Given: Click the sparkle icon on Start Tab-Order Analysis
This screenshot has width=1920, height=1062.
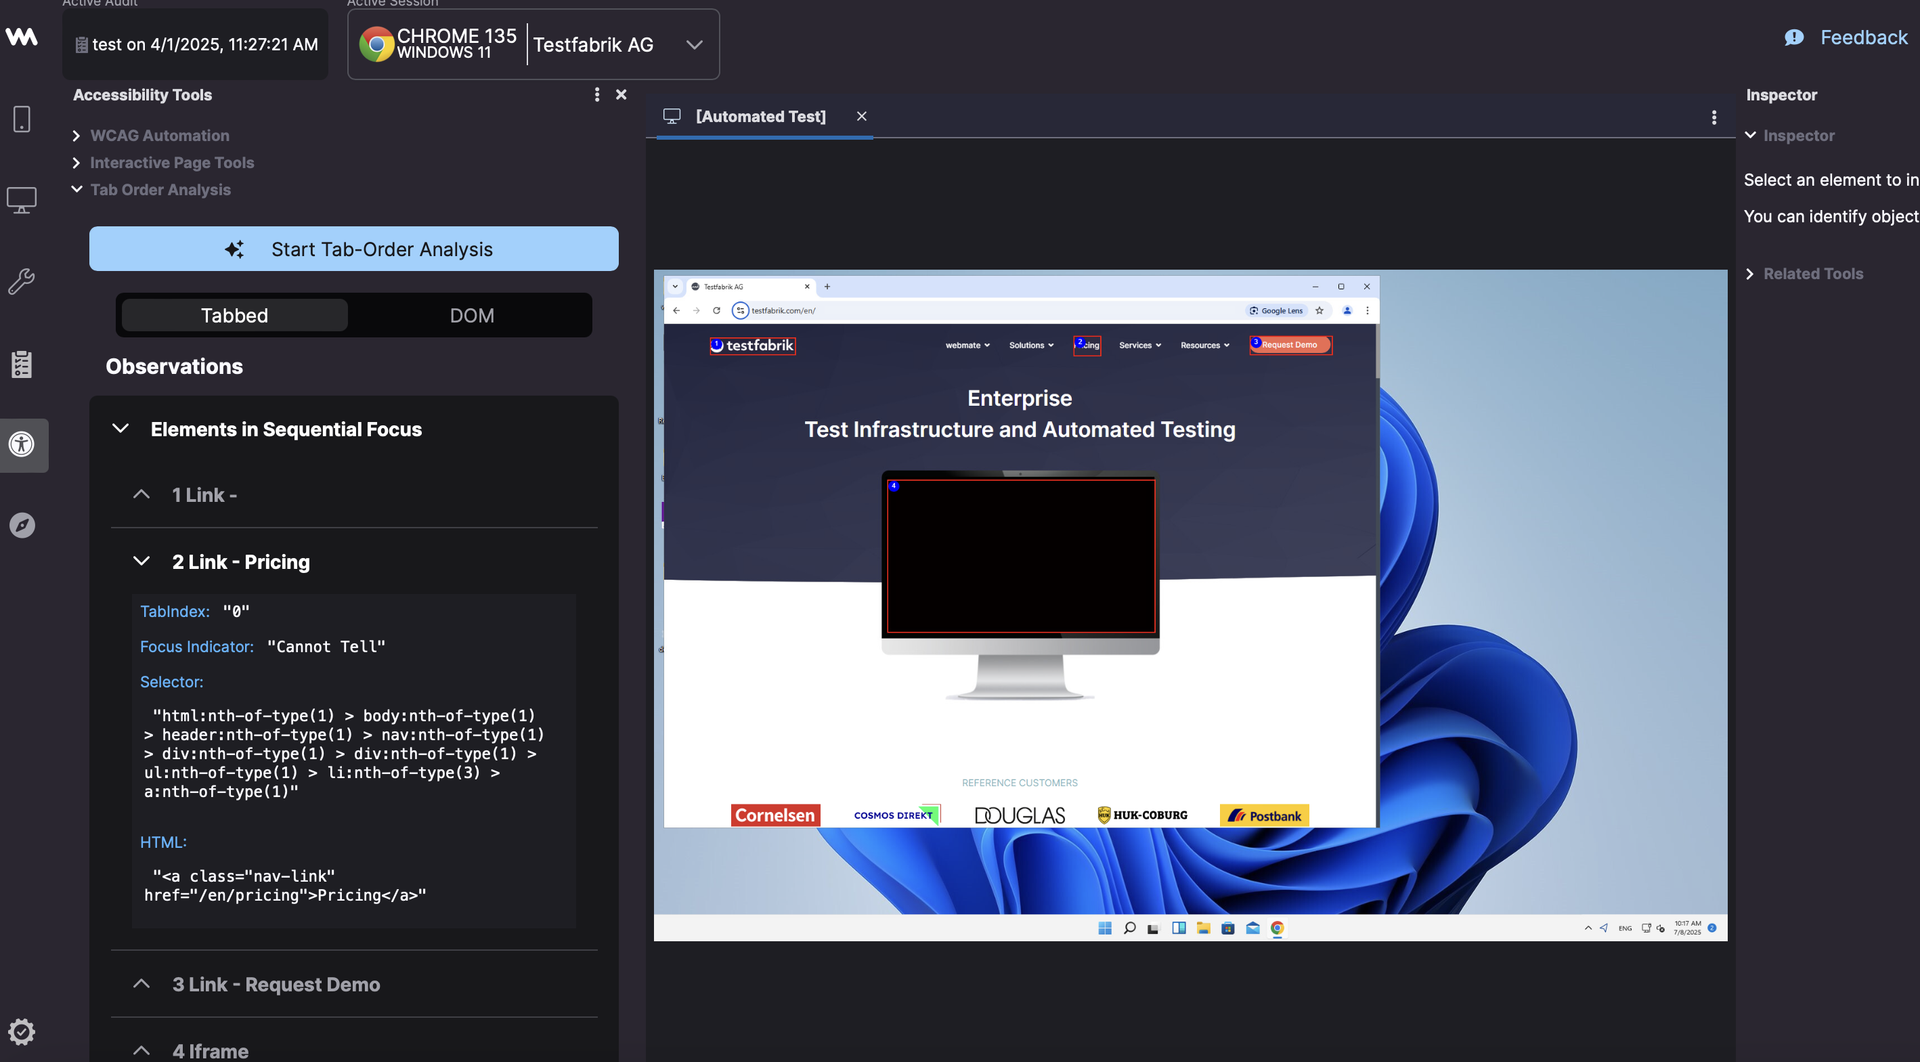Looking at the screenshot, I should coord(234,249).
